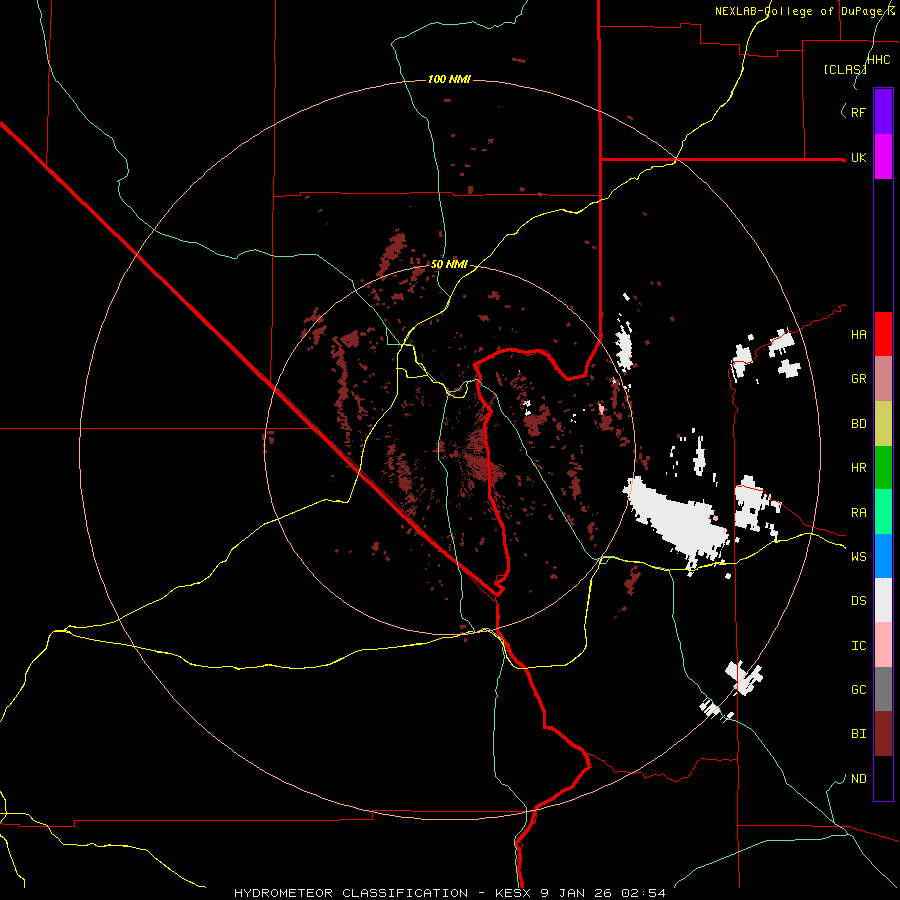
Task: Click the [CLAS] legend header
Action: (x=844, y=70)
